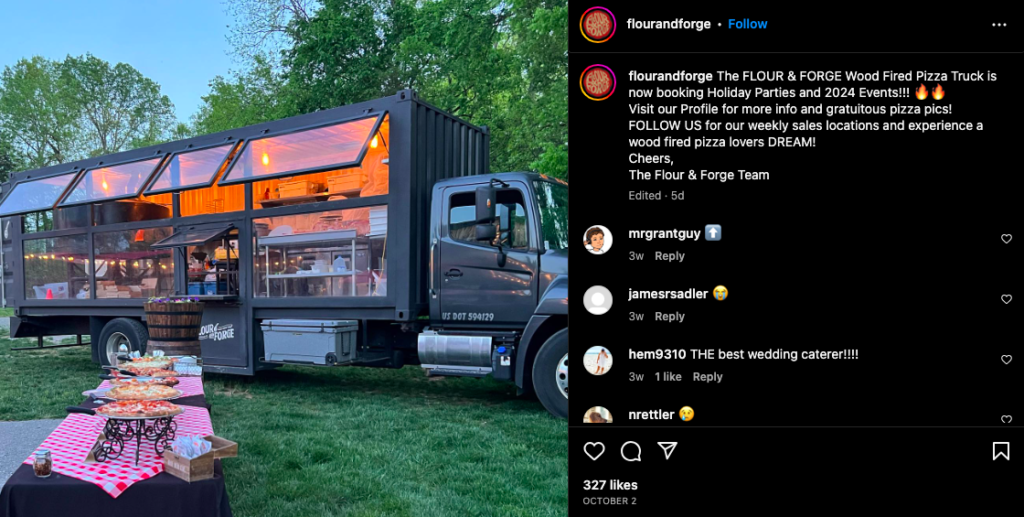The width and height of the screenshot is (1024, 517).
Task: Share post via paper plane icon
Action: [x=667, y=450]
